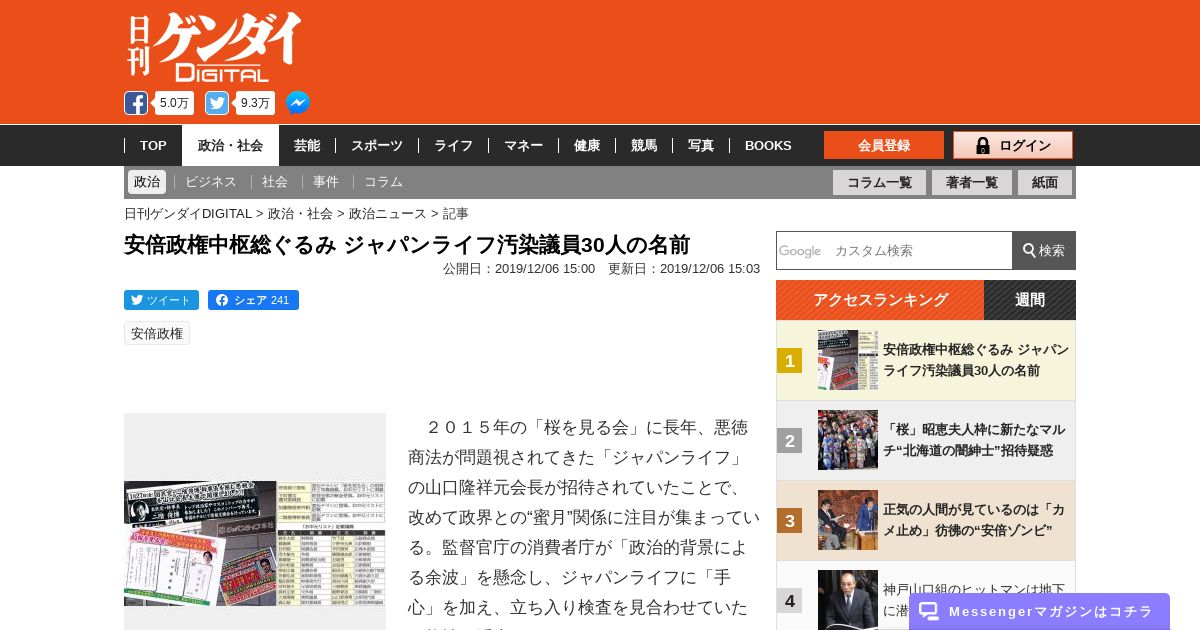Open ranking 1 ジャパンライフ汚染議員 headline

pyautogui.click(x=976, y=360)
